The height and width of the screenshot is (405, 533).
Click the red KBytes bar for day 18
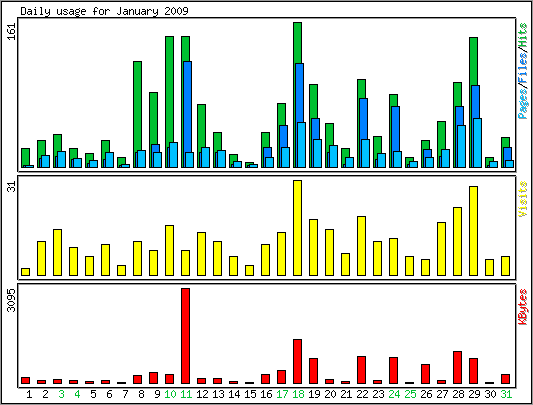[297, 361]
